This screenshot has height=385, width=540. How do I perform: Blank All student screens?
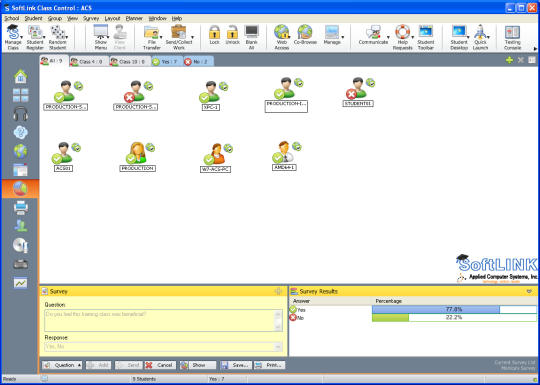(251, 37)
